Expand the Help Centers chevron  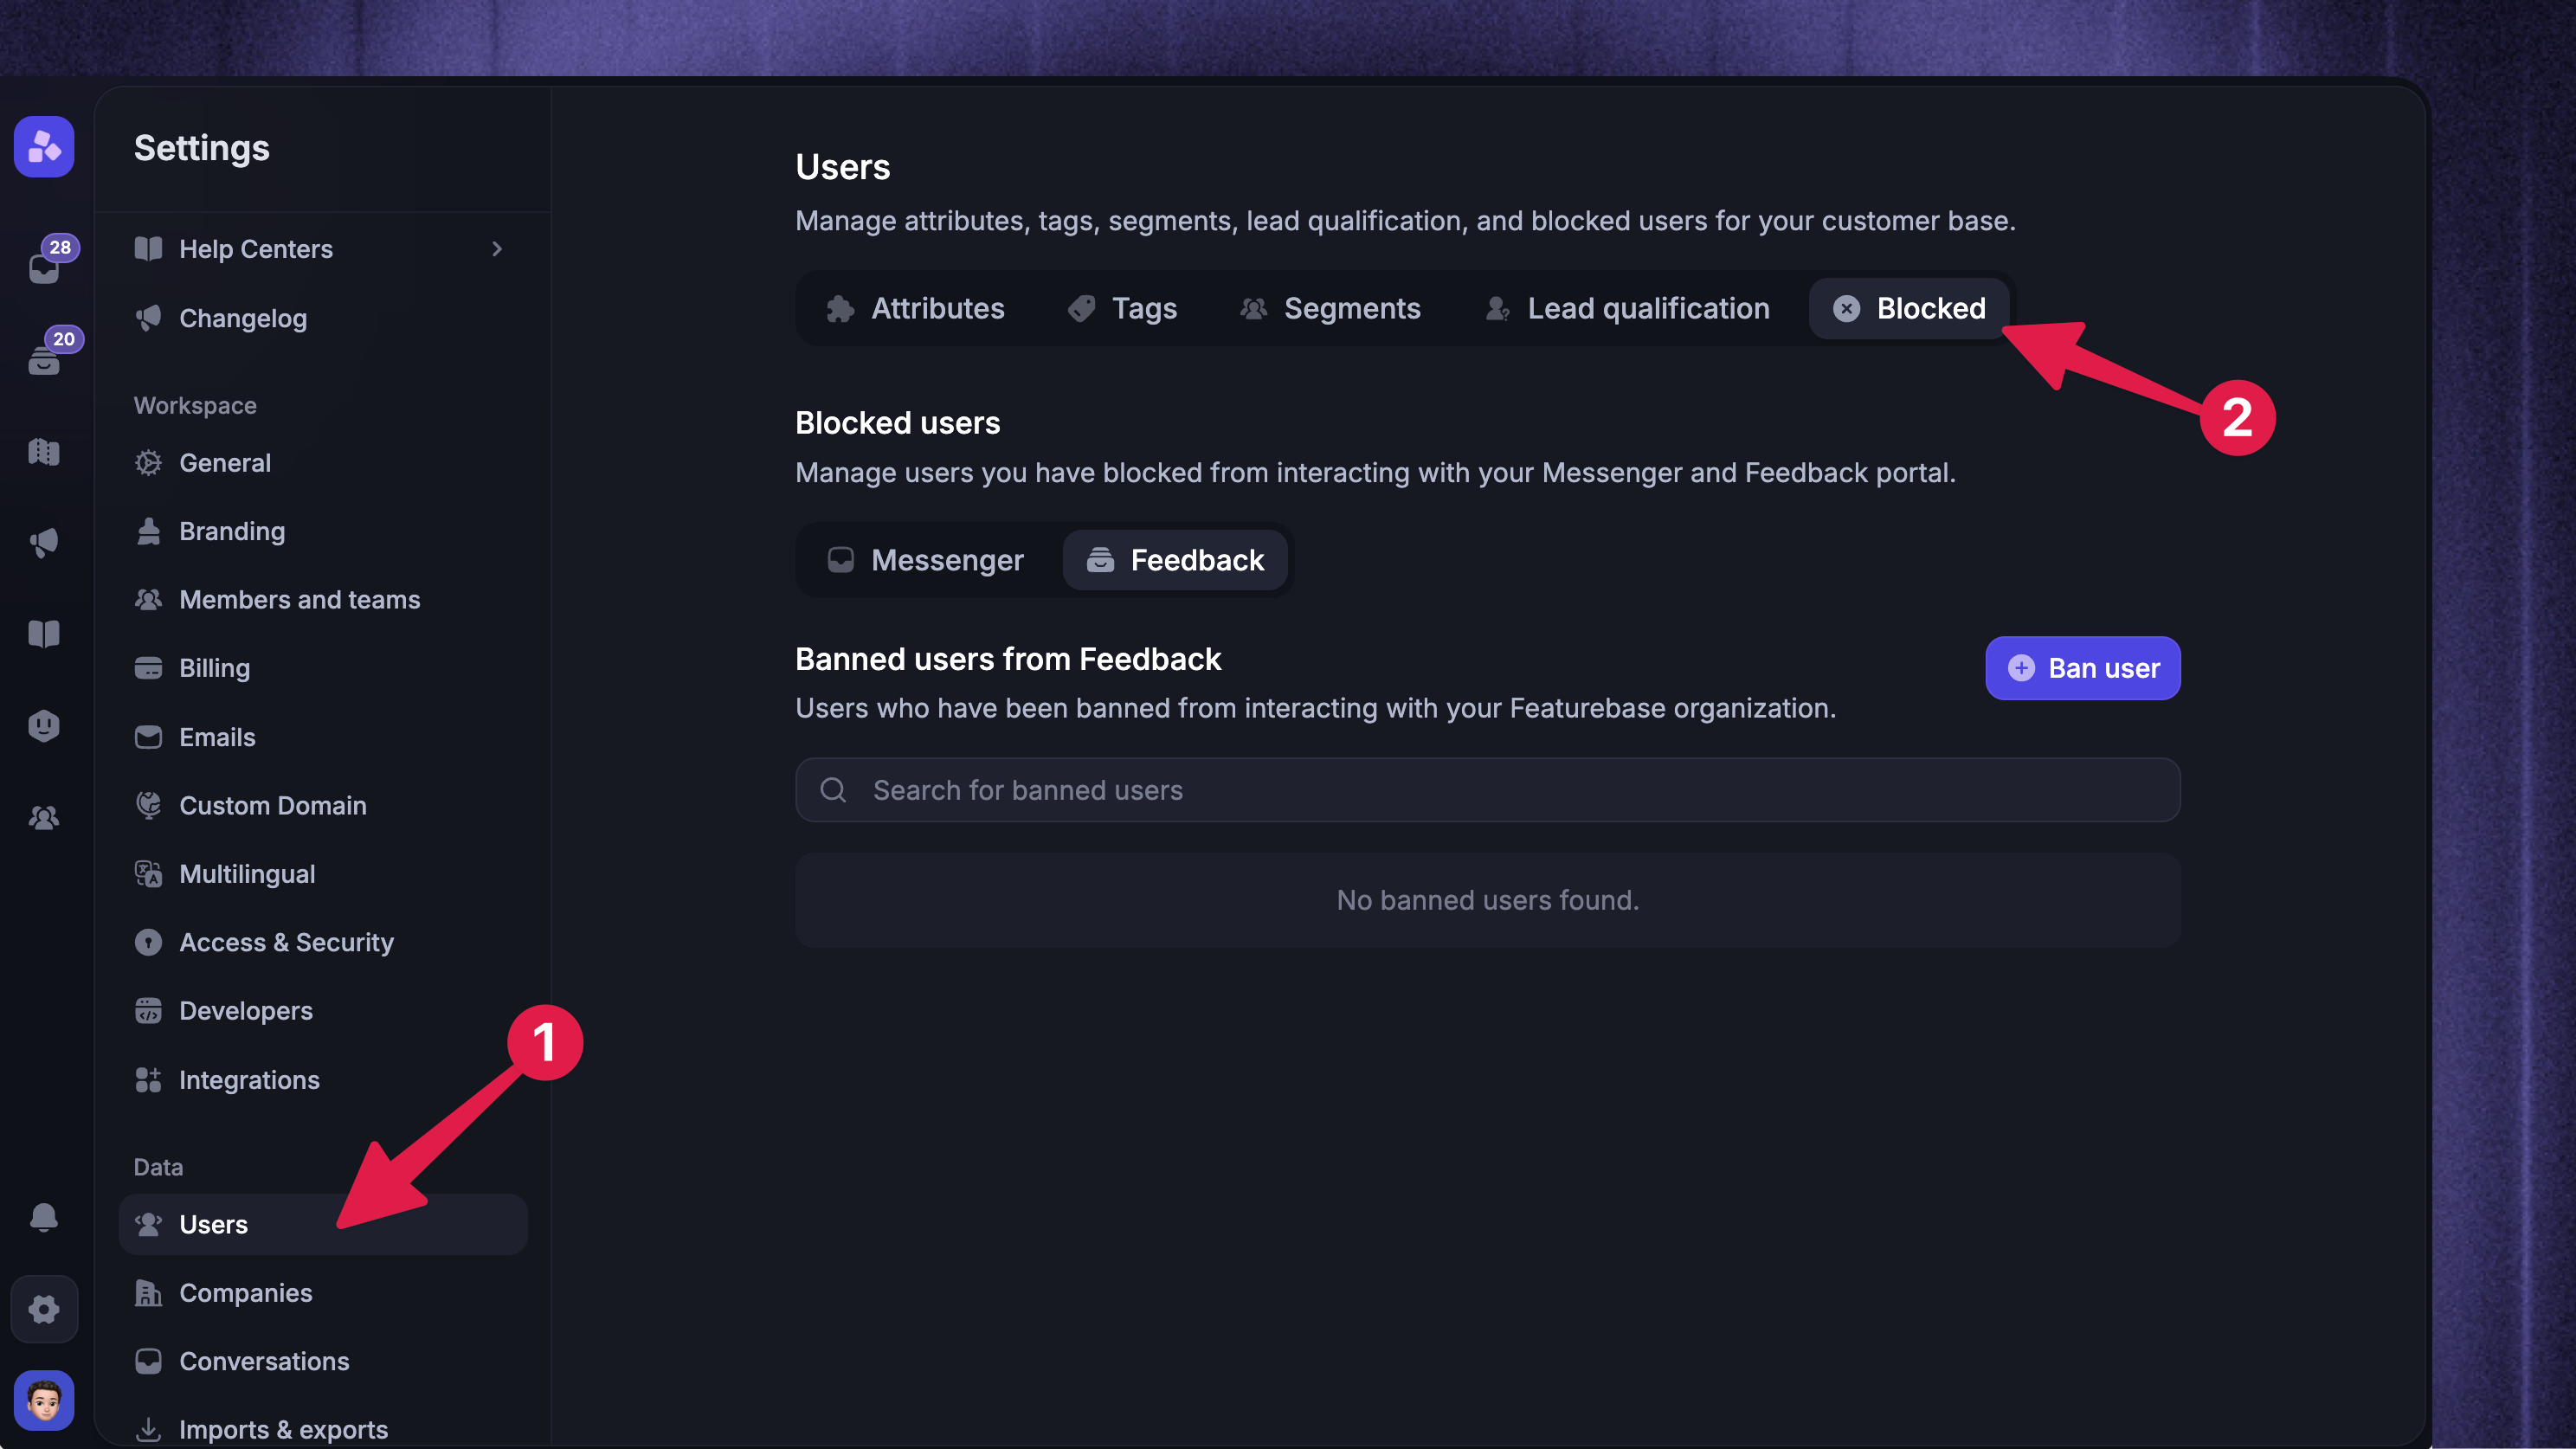click(x=497, y=249)
